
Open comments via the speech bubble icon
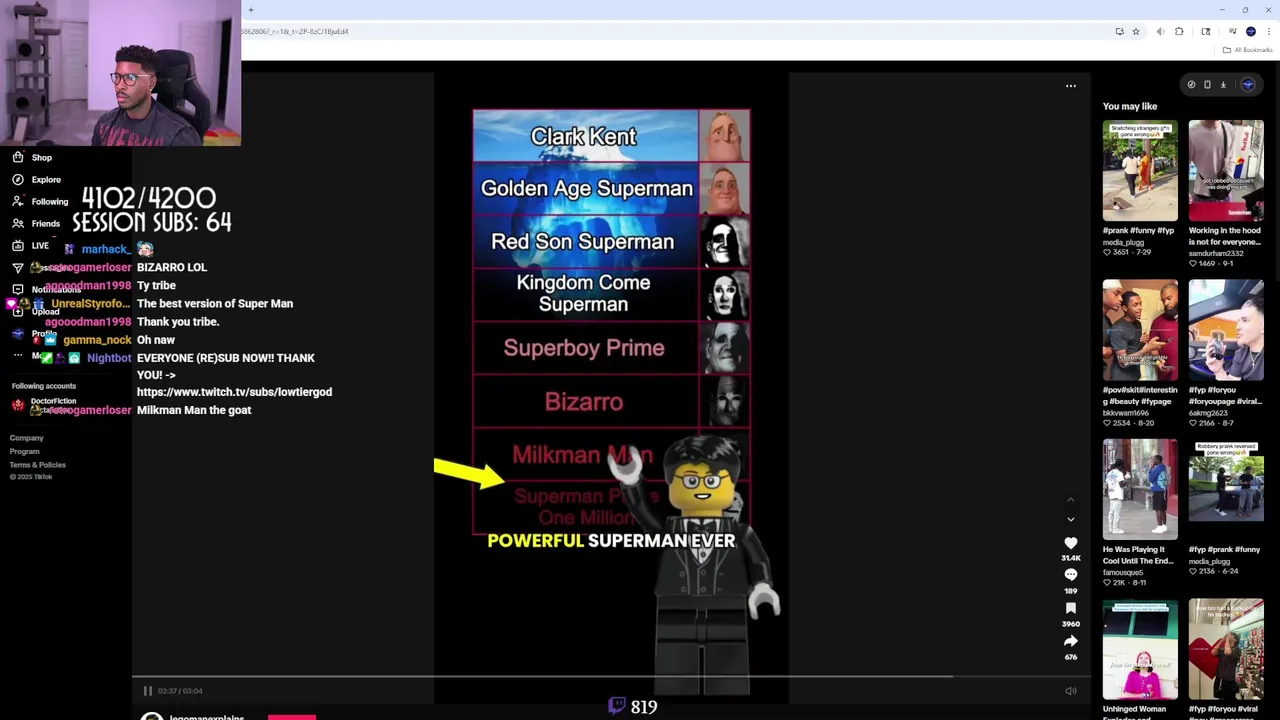click(1071, 575)
